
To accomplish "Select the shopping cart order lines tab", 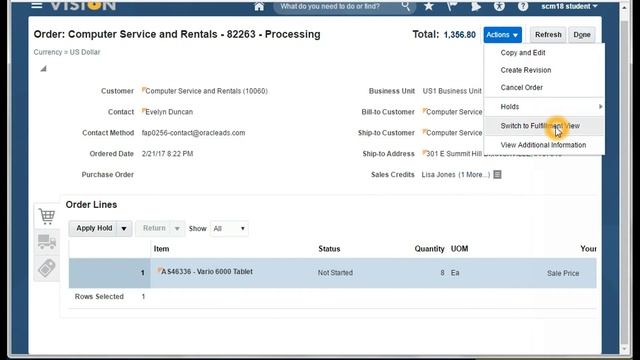I will (47, 216).
